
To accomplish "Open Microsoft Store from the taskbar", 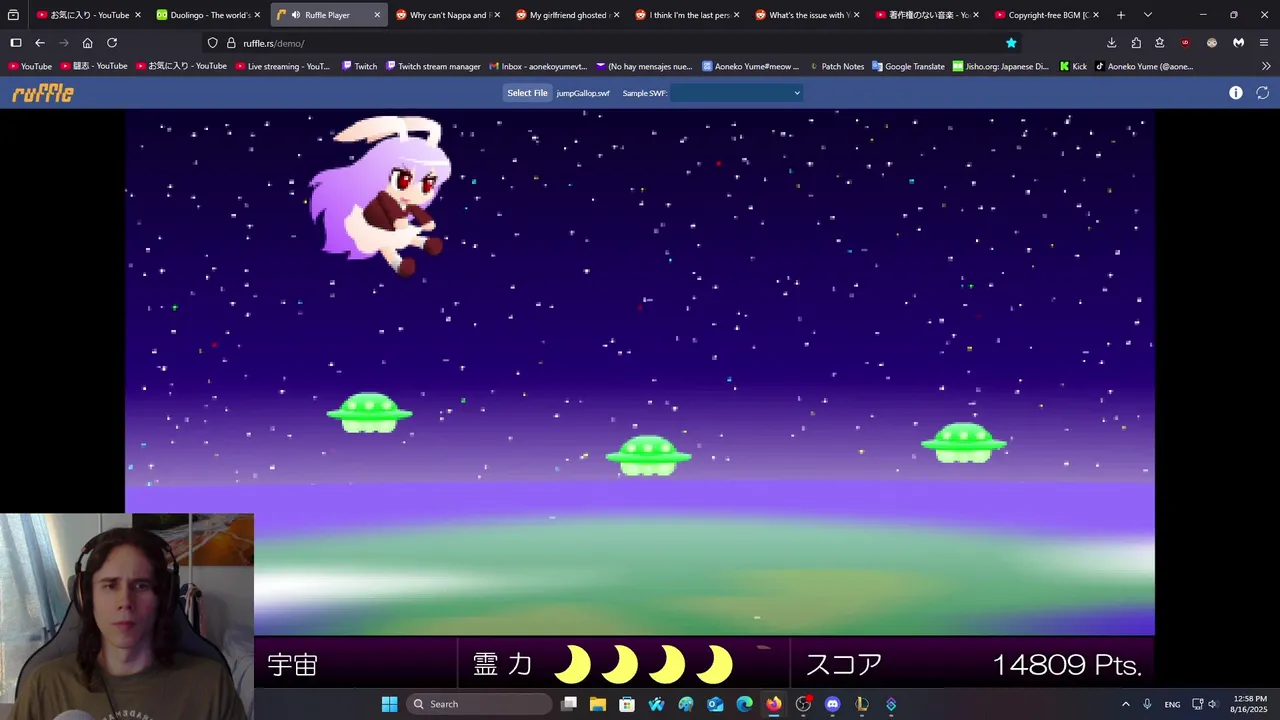I will pos(627,704).
